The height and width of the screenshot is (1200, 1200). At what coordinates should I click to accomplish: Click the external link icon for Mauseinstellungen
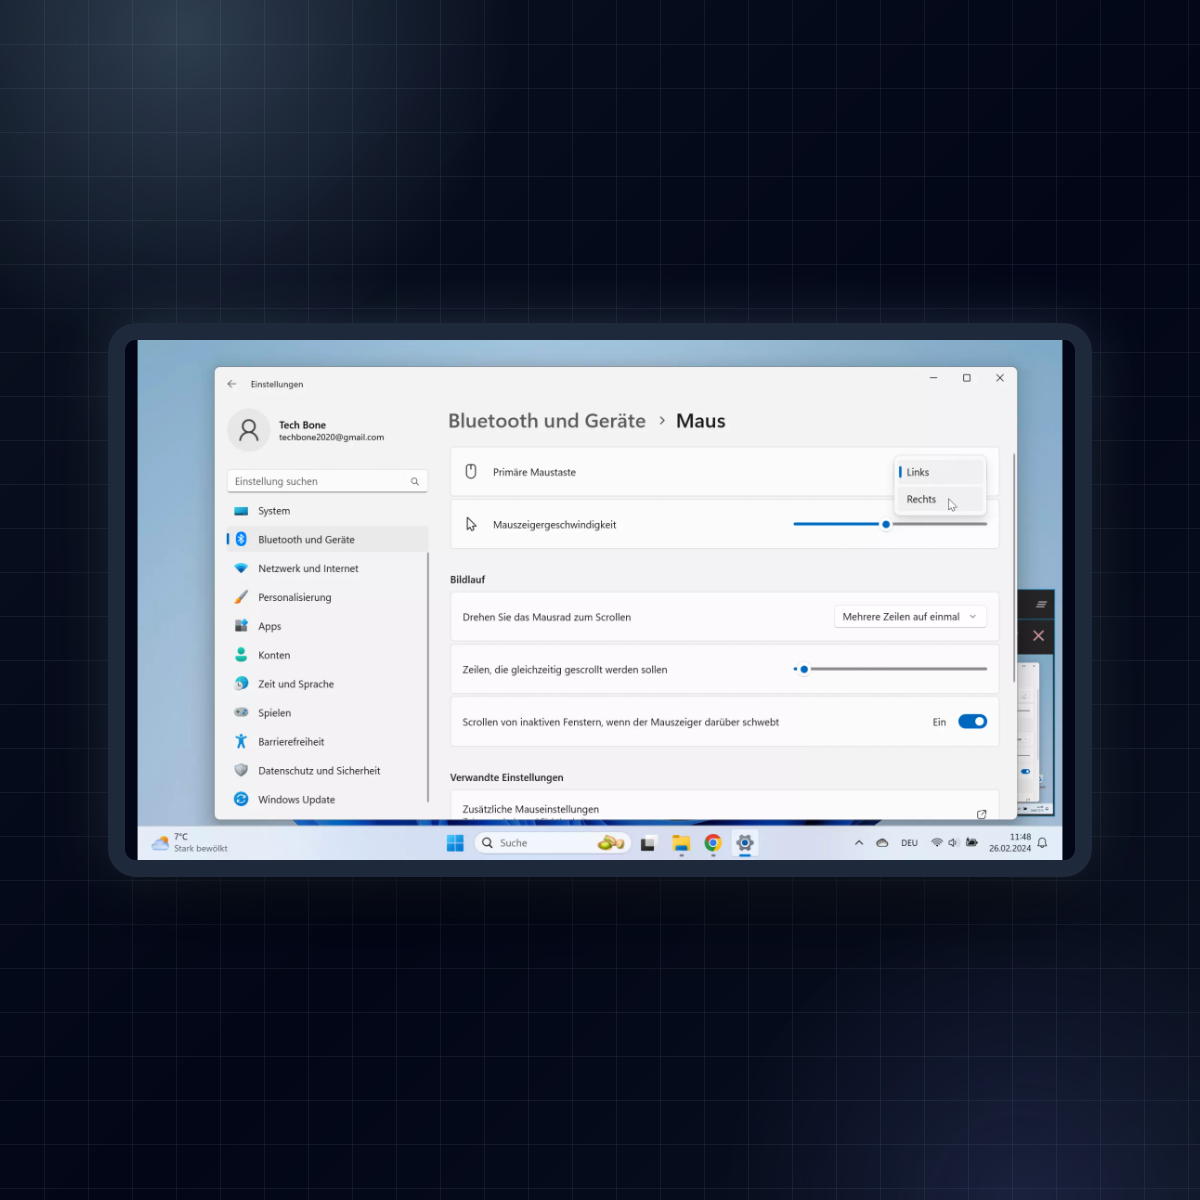pyautogui.click(x=981, y=814)
